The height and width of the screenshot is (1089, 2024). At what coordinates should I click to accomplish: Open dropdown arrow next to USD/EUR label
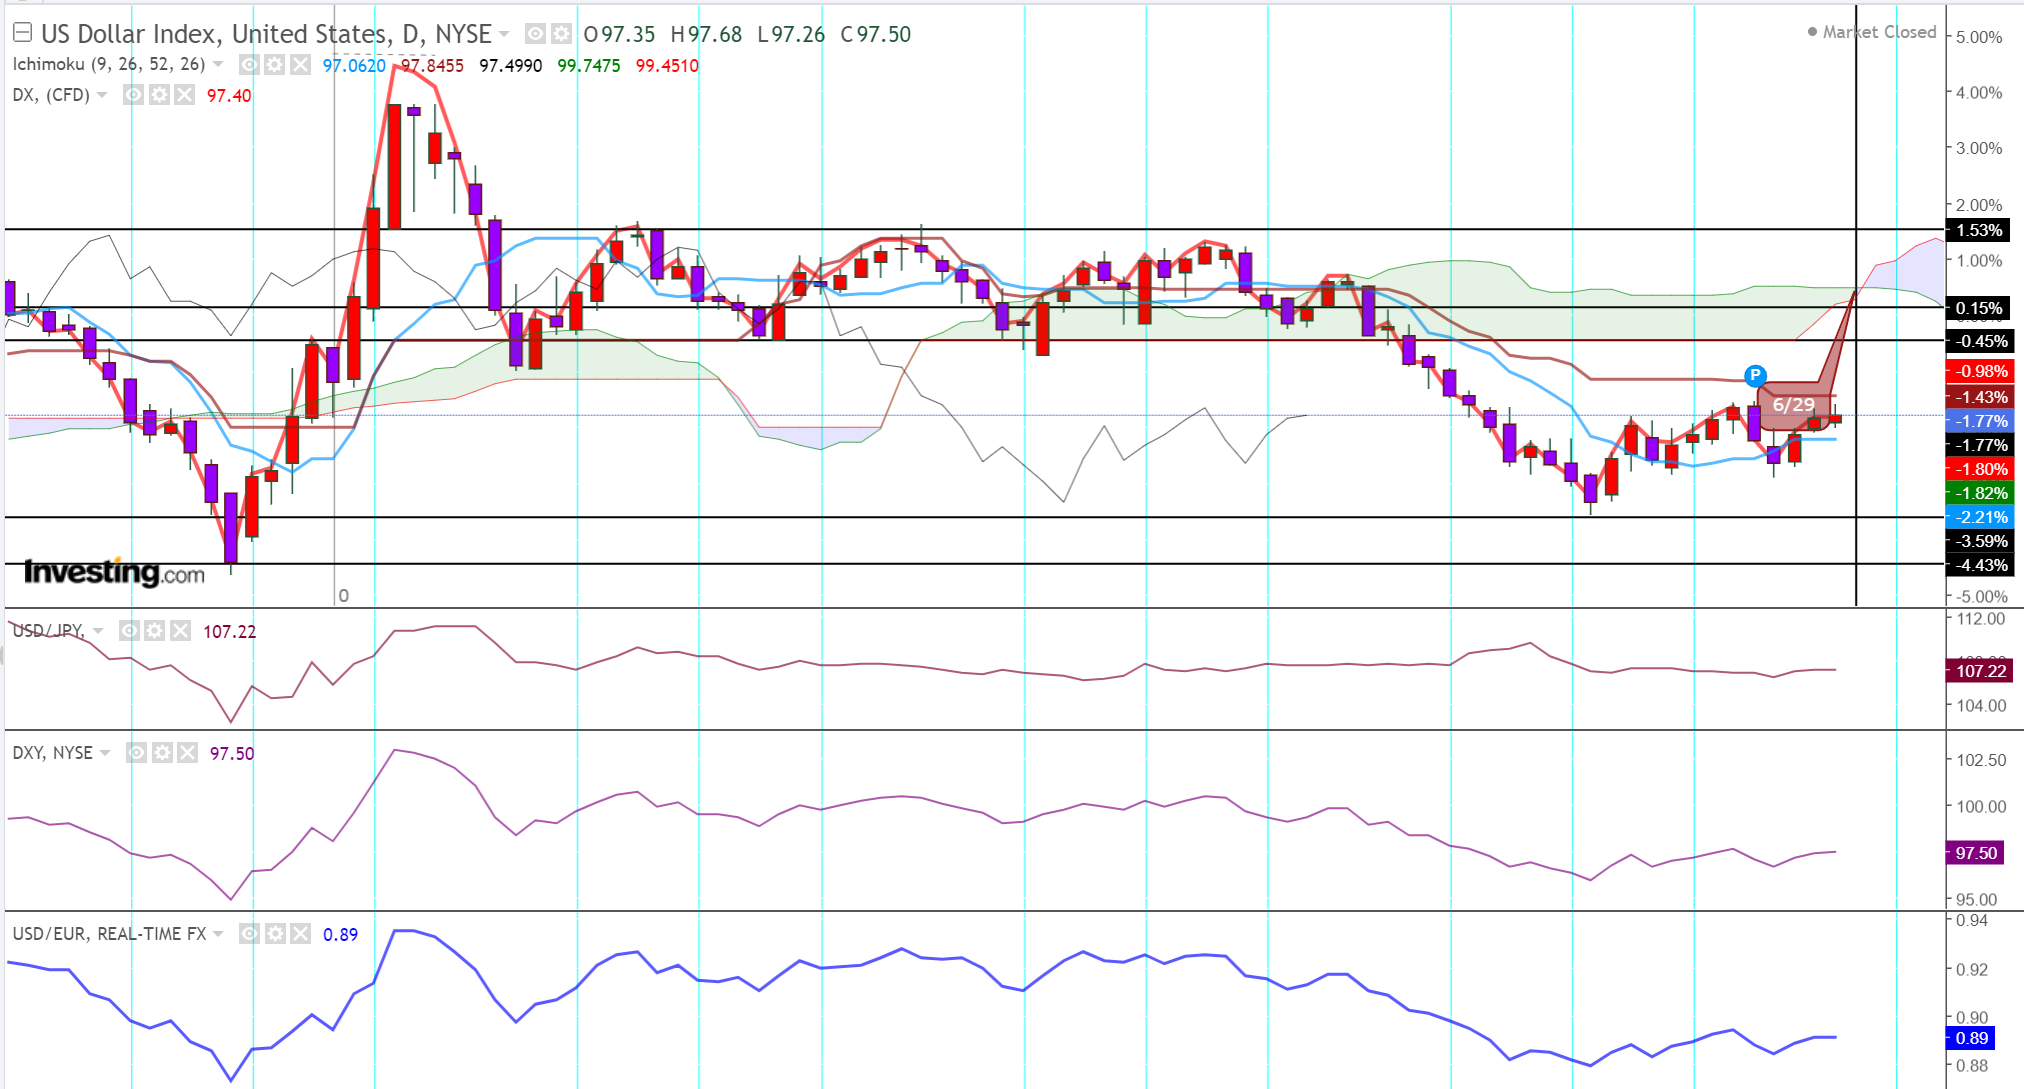[218, 934]
